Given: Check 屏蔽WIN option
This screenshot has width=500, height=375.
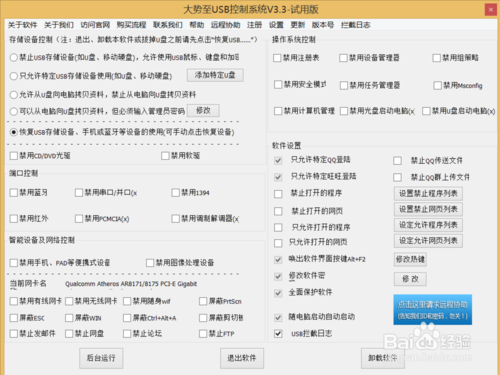Looking at the screenshot, I should (69, 318).
